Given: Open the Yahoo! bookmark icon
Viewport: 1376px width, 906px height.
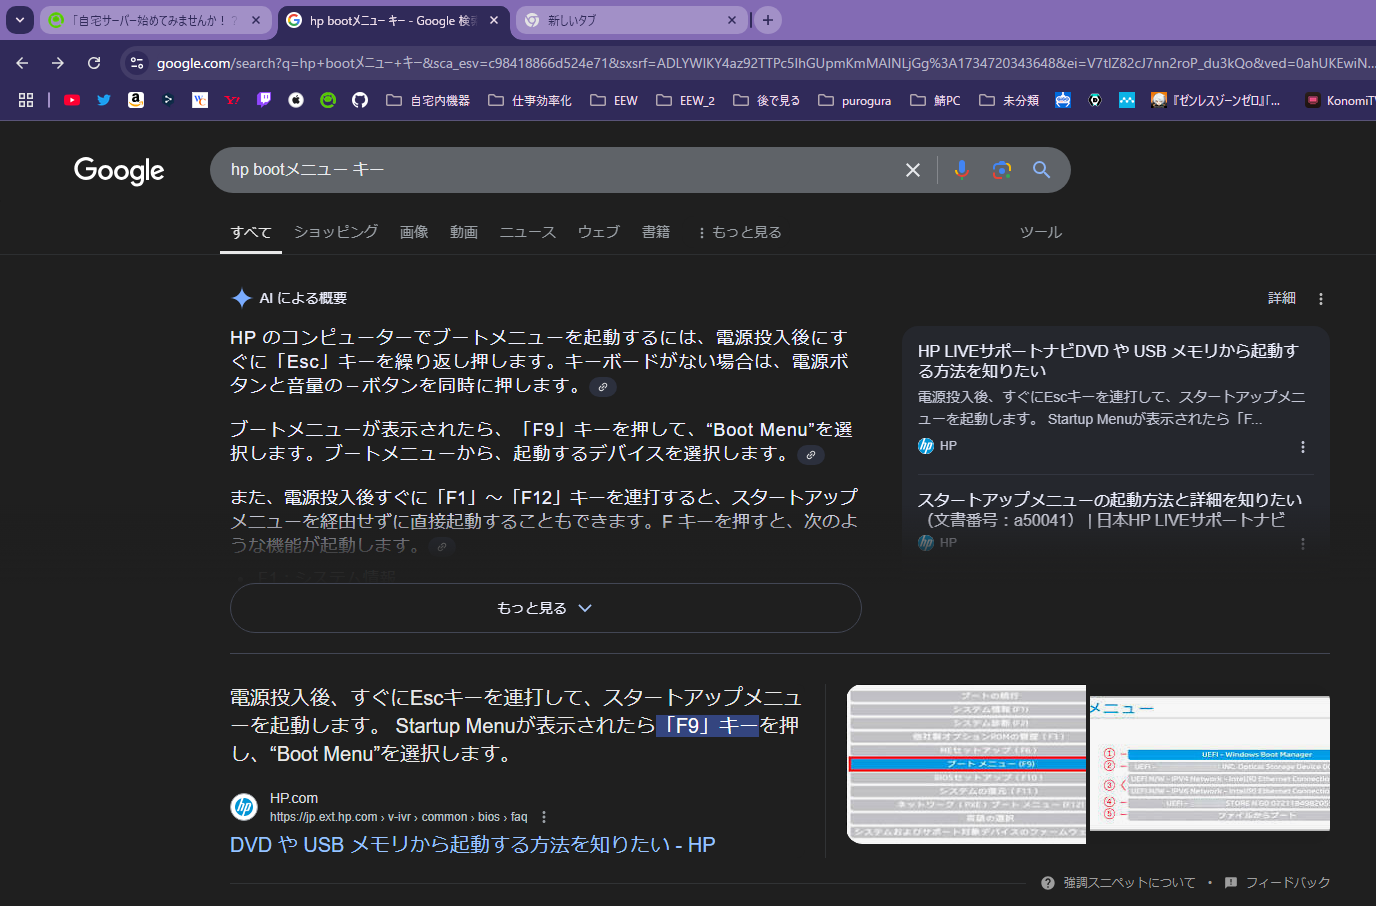Looking at the screenshot, I should click(232, 100).
